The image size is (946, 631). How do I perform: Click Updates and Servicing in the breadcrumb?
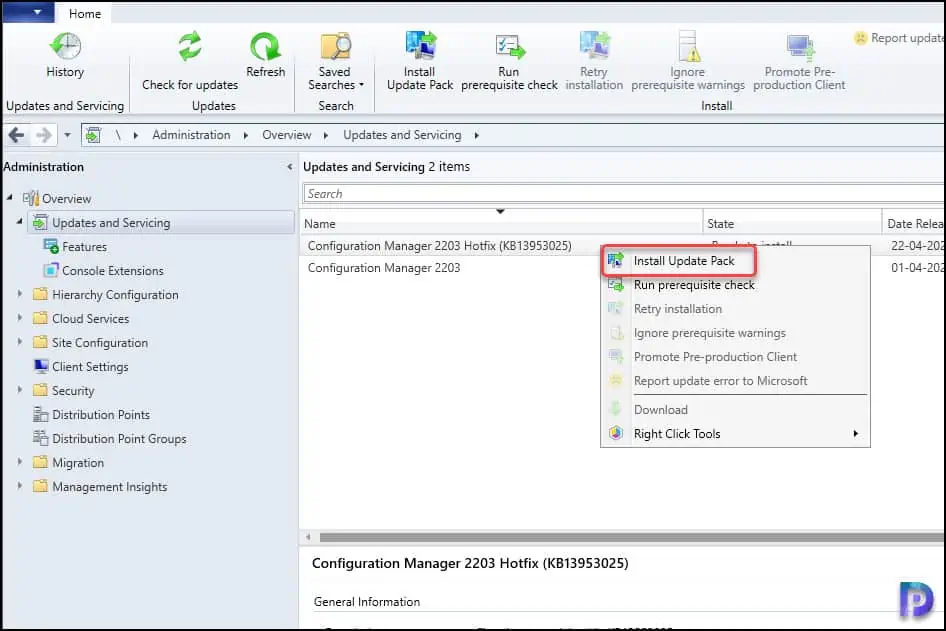pyautogui.click(x=402, y=135)
